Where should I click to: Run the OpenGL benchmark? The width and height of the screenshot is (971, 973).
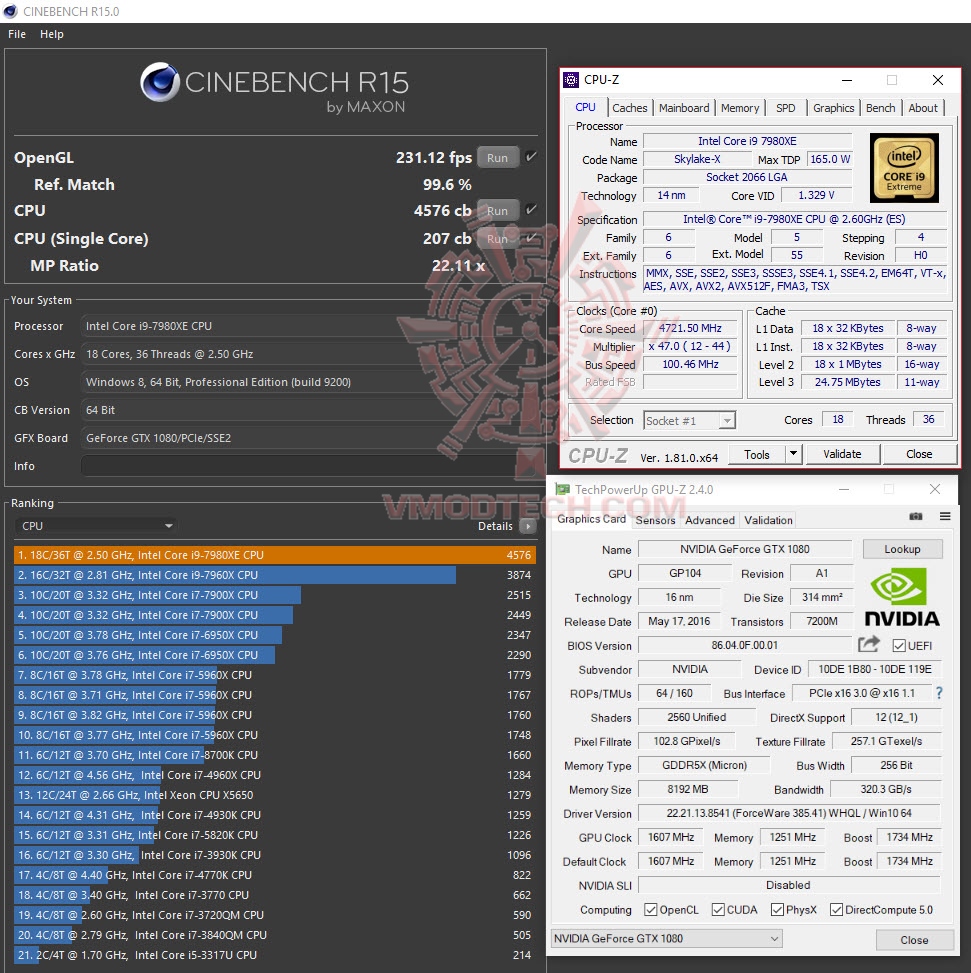tap(498, 158)
